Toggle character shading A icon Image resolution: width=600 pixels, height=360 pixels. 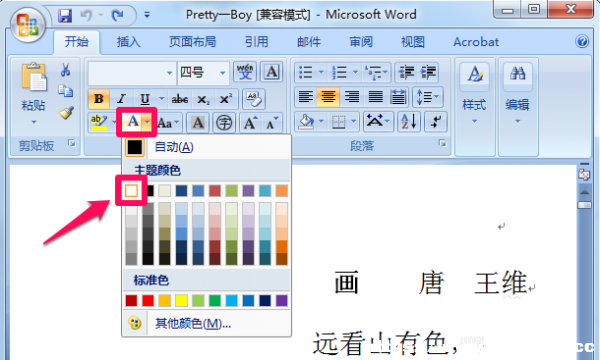point(197,123)
